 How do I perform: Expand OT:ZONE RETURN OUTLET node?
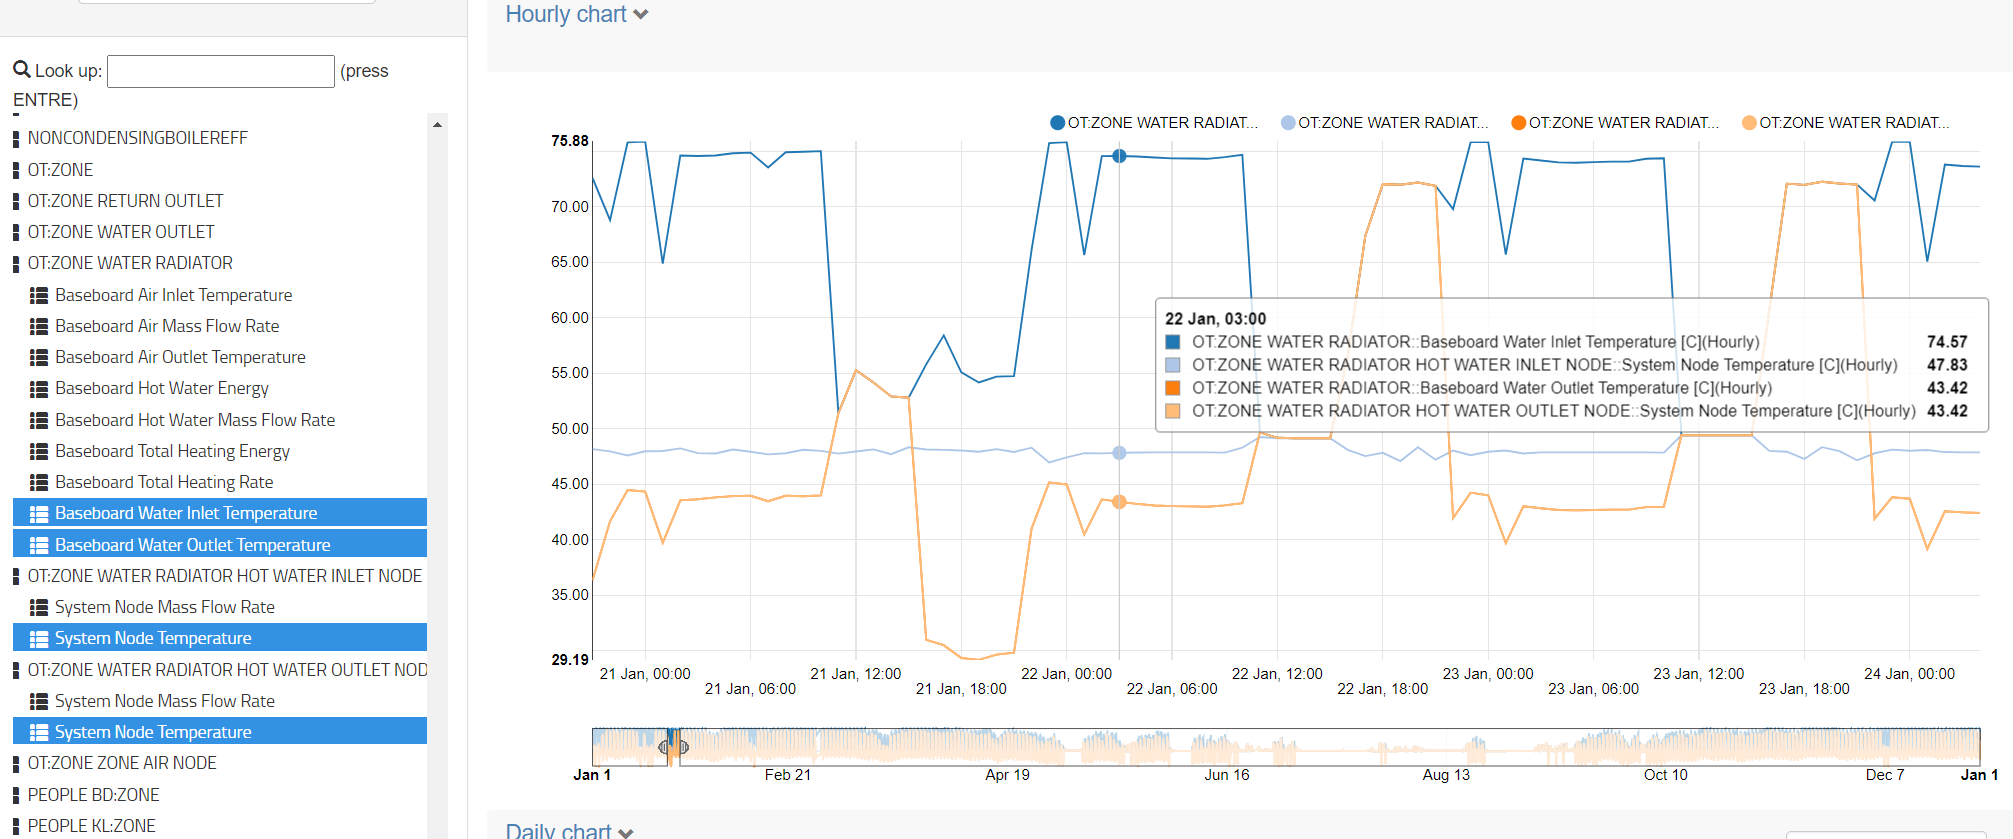[16, 201]
